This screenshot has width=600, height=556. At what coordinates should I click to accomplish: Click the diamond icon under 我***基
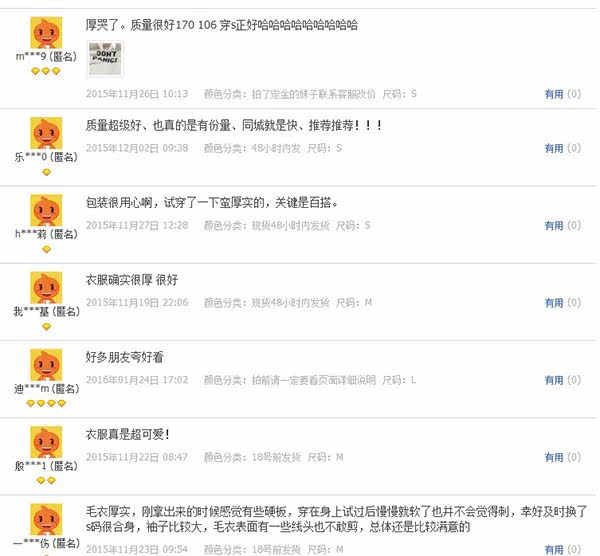pyautogui.click(x=46, y=326)
